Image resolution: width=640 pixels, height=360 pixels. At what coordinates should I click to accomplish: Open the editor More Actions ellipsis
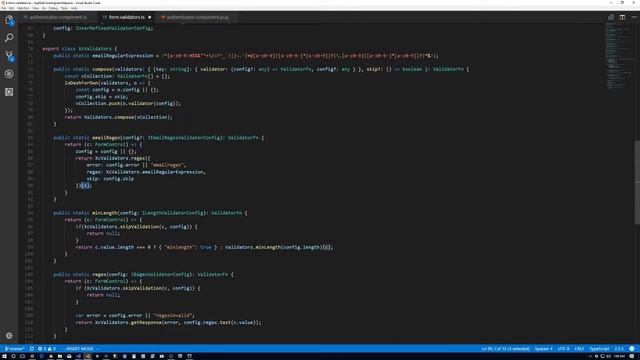tap(633, 17)
